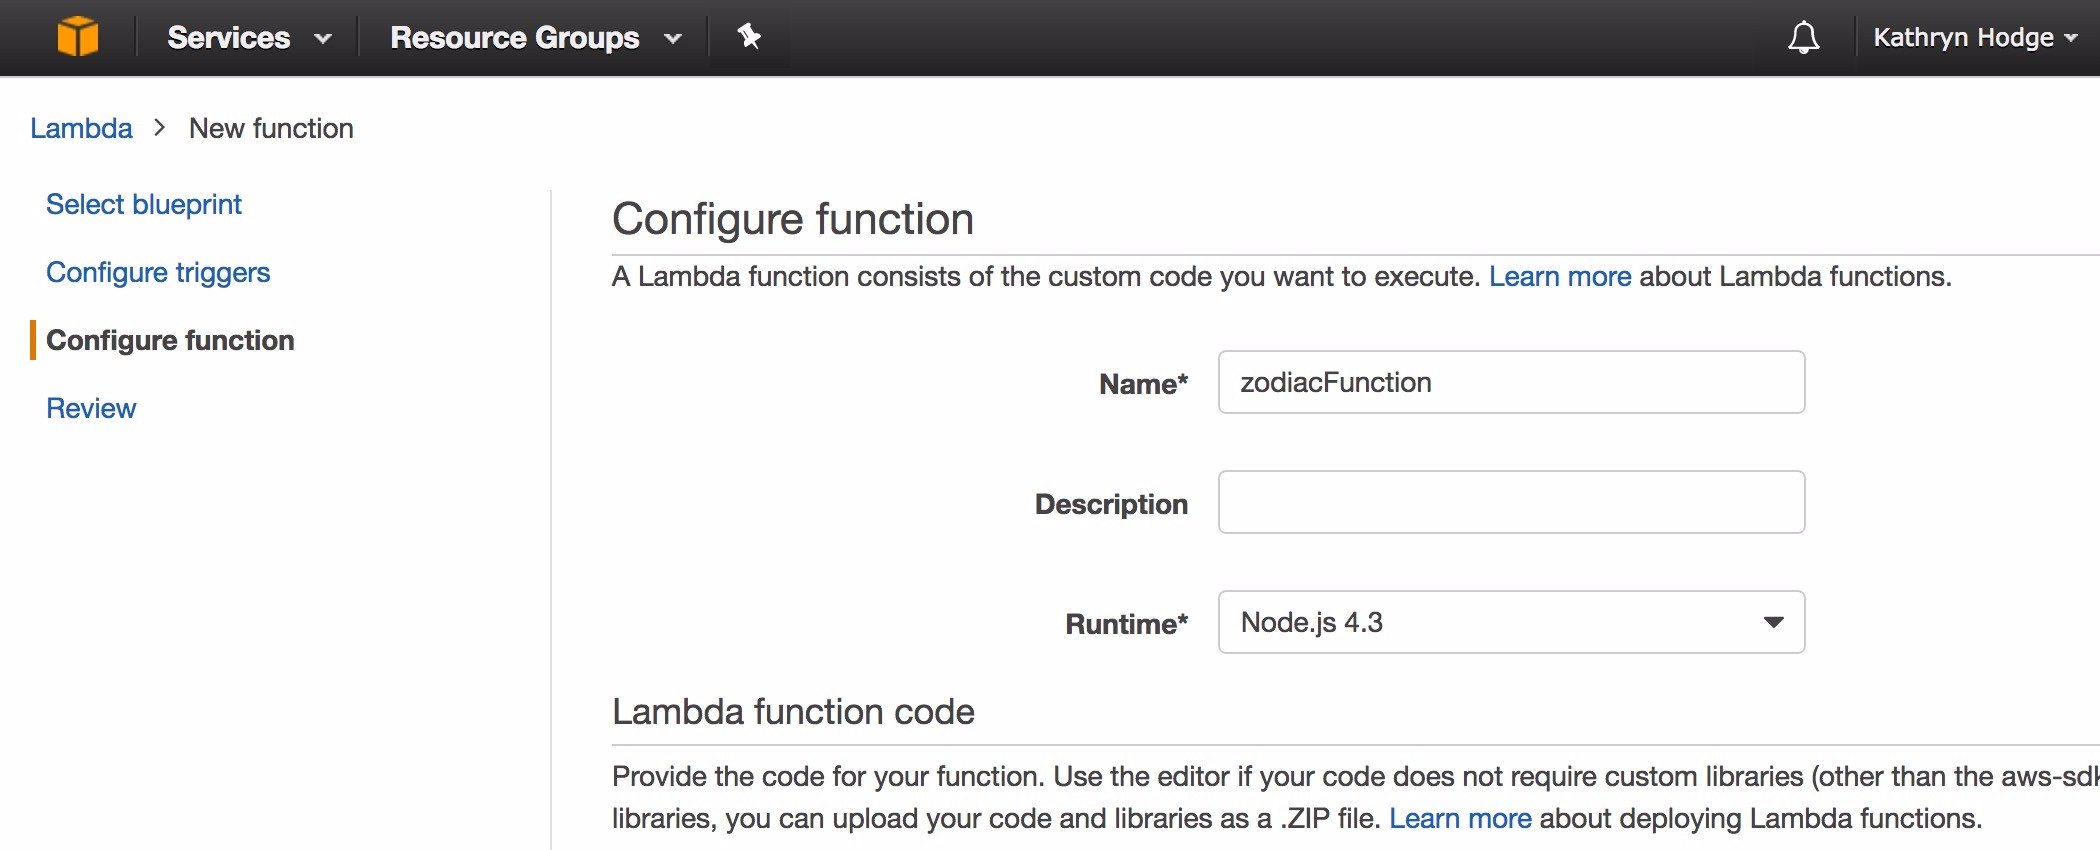
Task: Go to Lambda via the breadcrumb
Action: pos(81,129)
